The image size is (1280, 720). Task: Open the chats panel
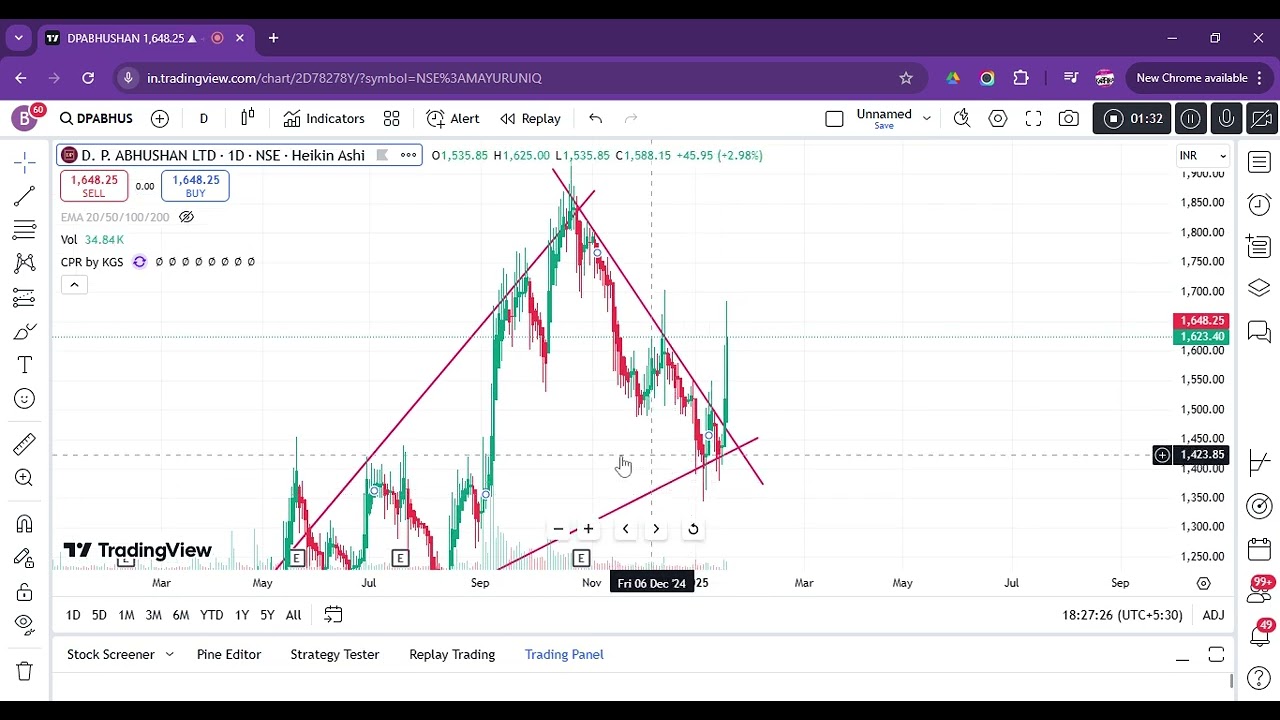coord(1259,331)
